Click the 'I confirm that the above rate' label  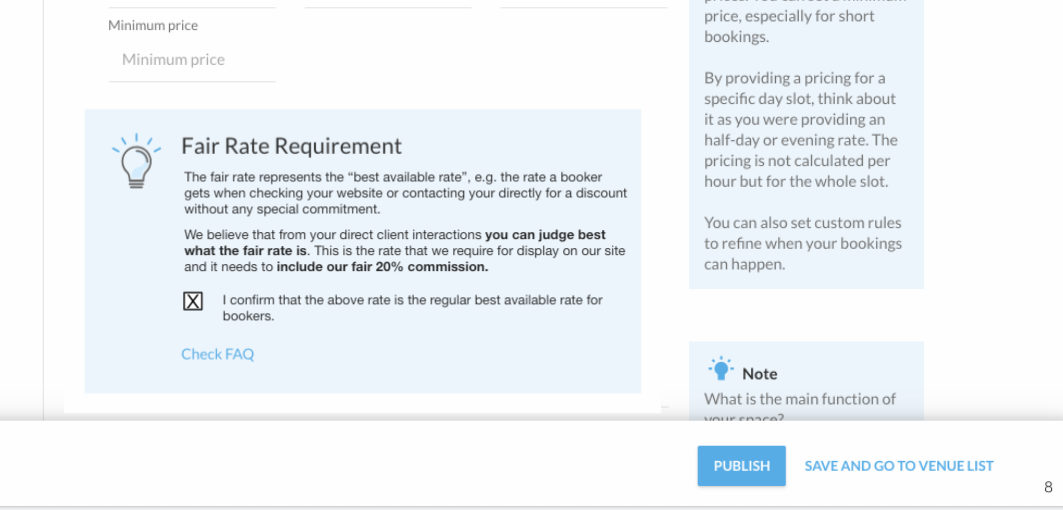[412, 308]
